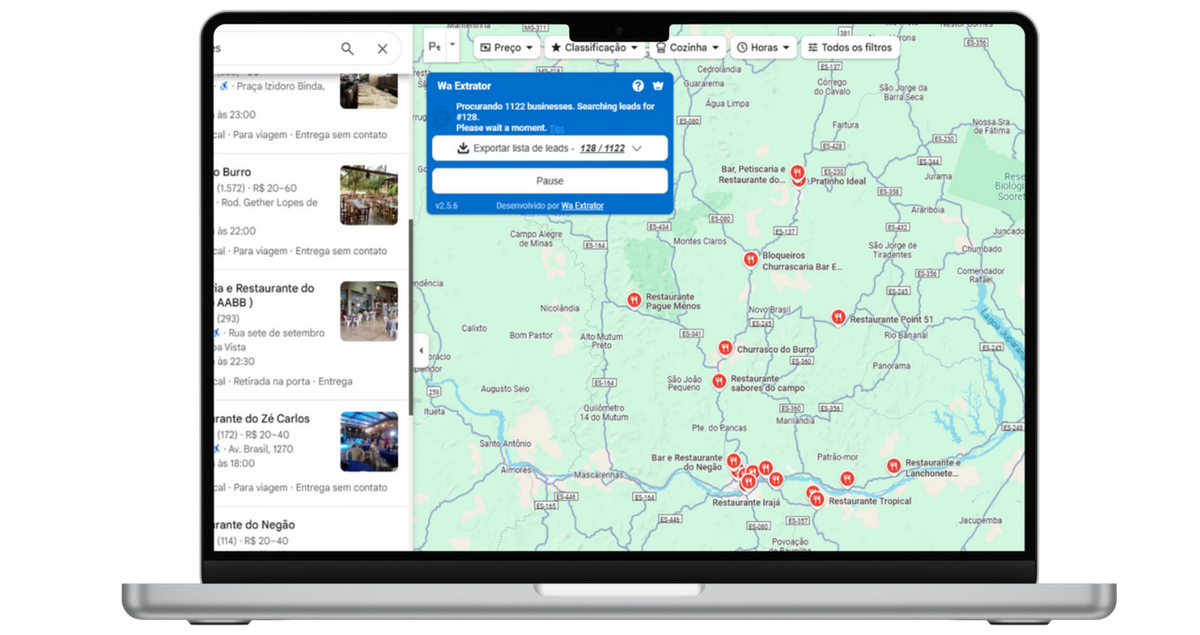This screenshot has width=1200, height=635.
Task: Click the 'Panorama' town label
Action: [891, 366]
